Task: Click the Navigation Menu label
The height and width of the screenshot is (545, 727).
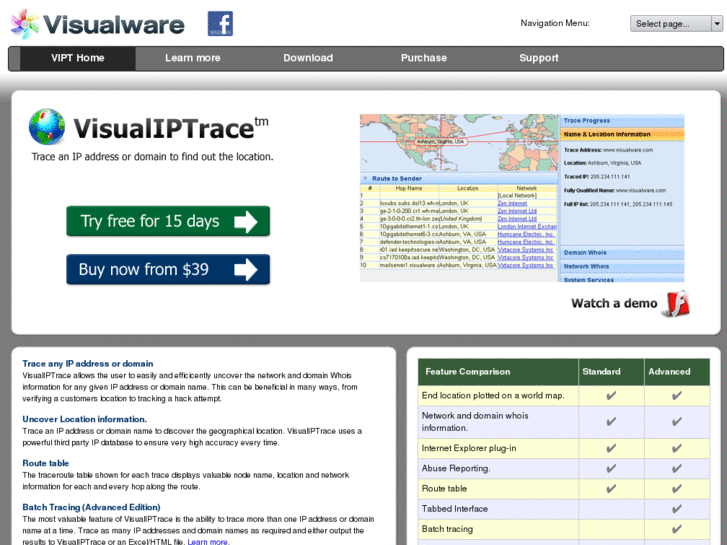Action: 555,23
